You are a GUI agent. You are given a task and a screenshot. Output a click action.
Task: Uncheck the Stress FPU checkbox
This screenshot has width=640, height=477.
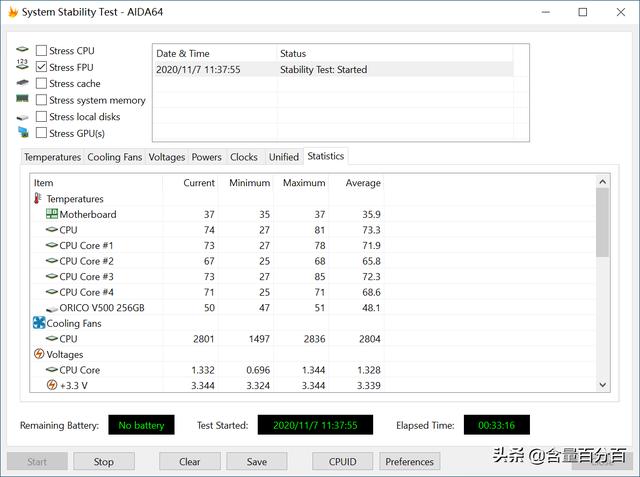click(x=41, y=67)
